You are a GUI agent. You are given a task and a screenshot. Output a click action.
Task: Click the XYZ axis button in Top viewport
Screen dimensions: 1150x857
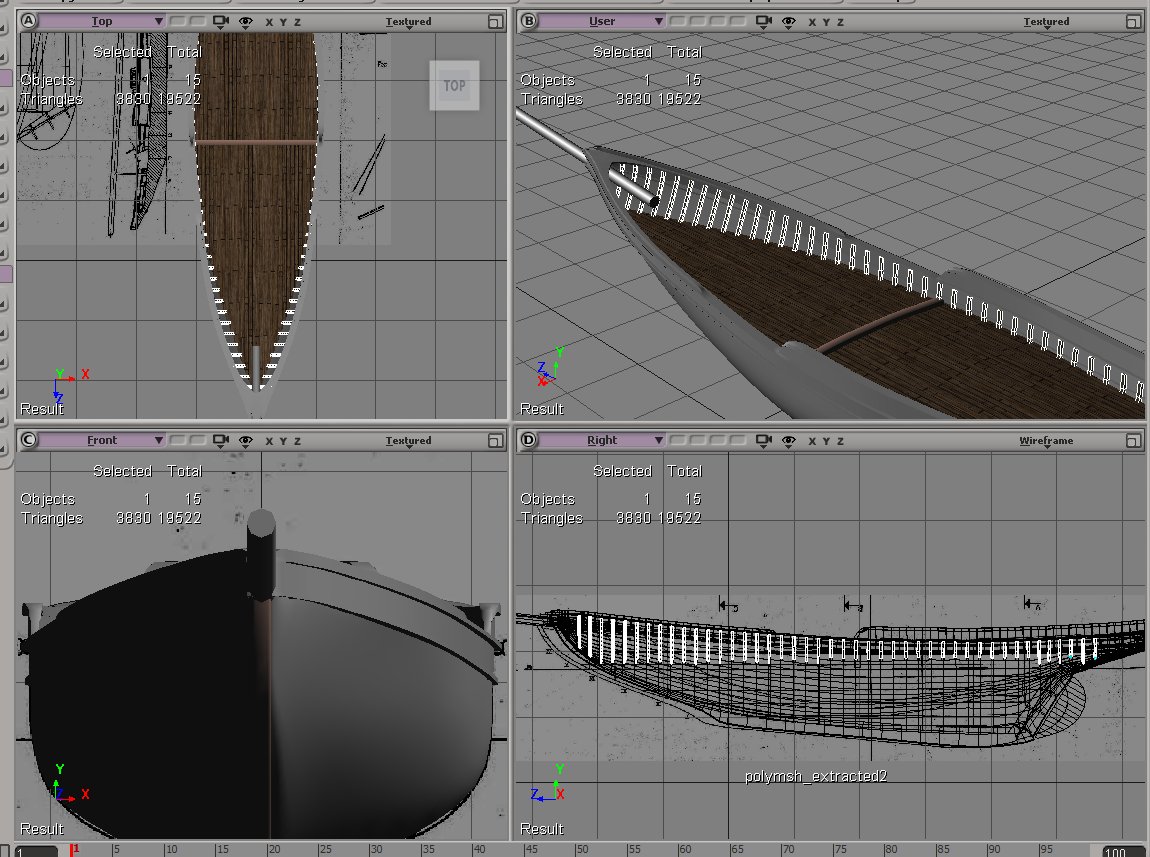[283, 21]
